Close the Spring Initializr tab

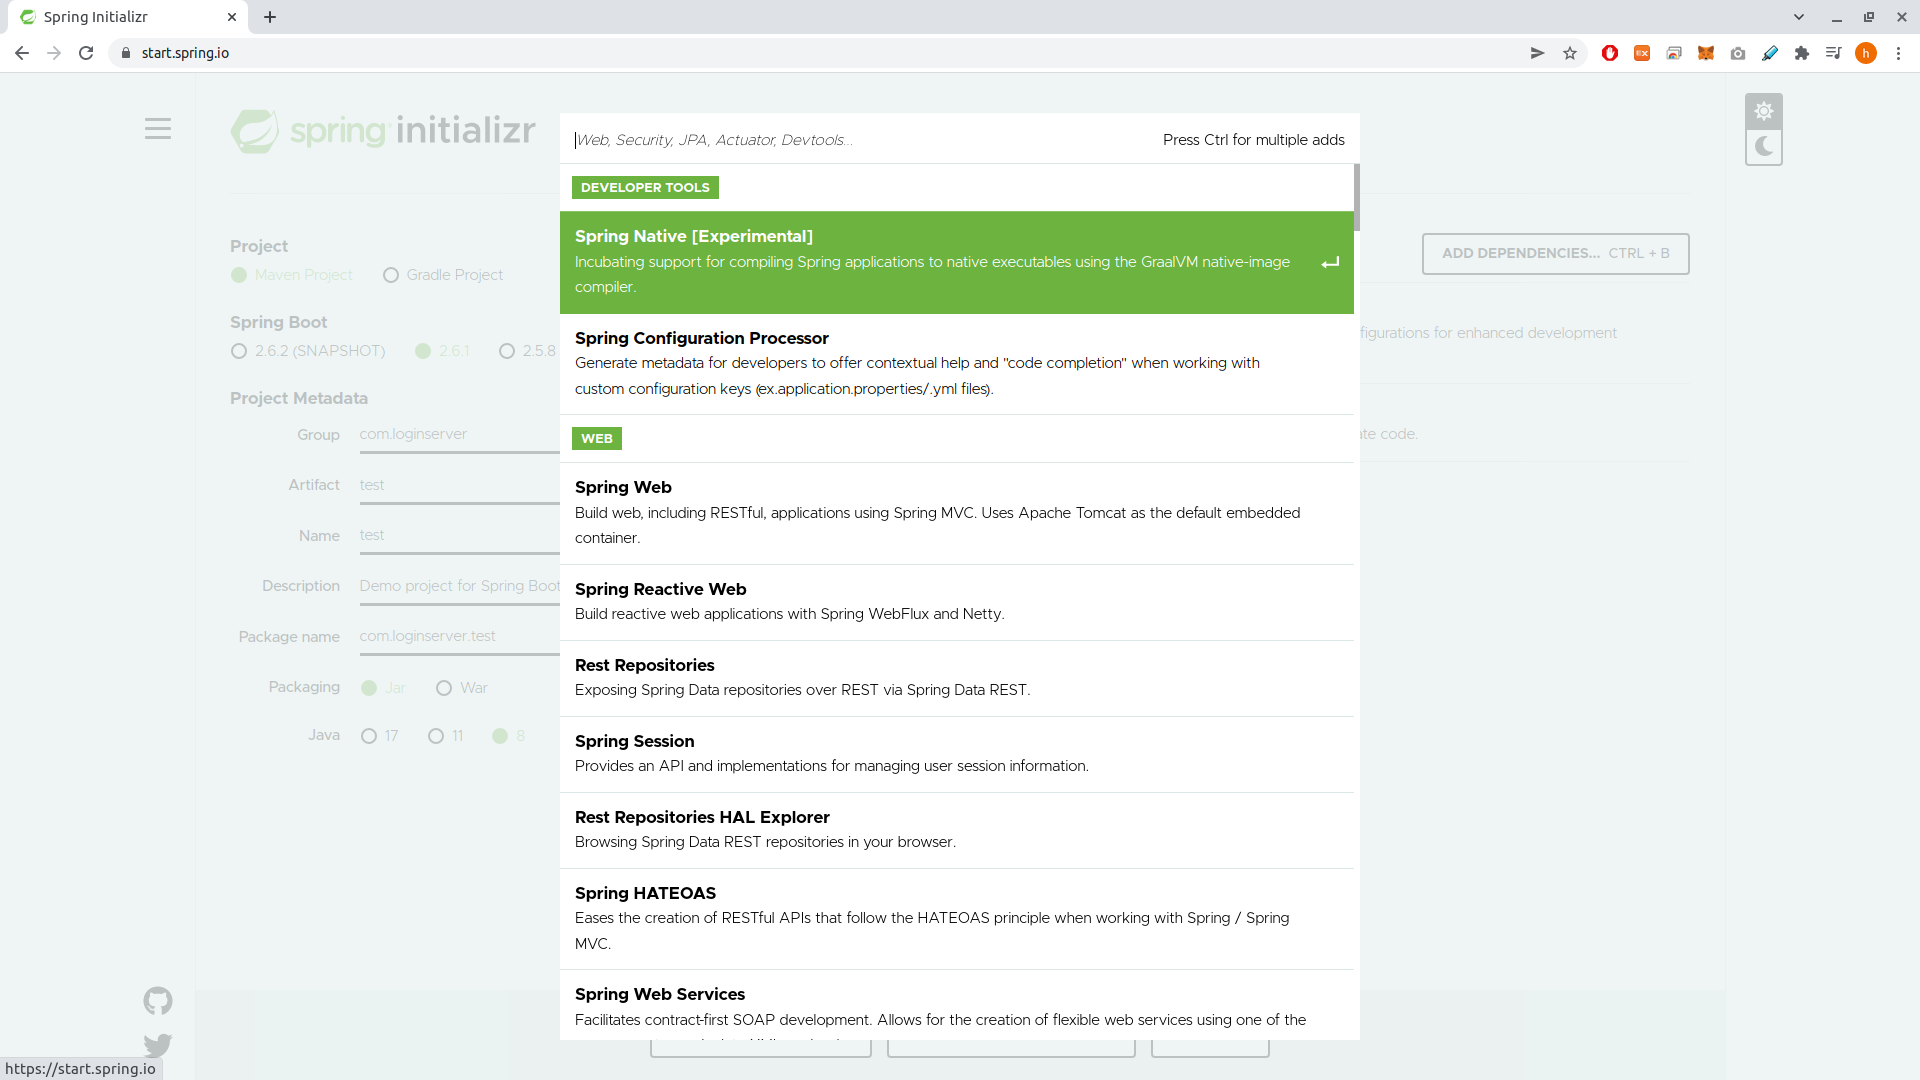click(232, 17)
